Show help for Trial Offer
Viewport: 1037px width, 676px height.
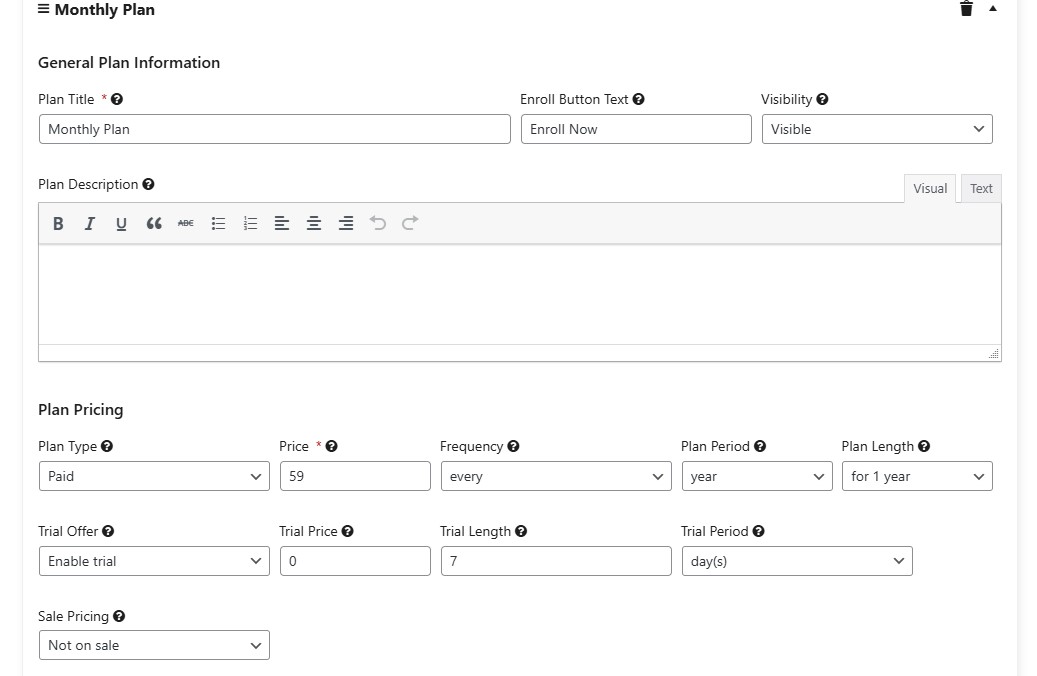coord(108,531)
